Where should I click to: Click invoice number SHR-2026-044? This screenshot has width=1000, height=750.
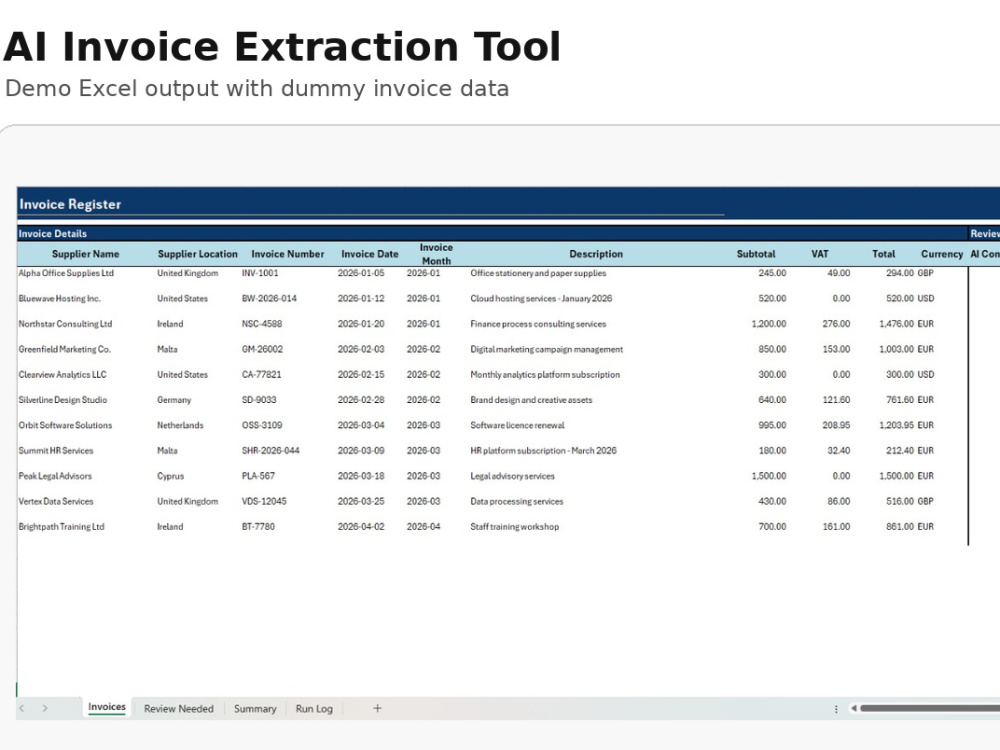click(x=270, y=451)
